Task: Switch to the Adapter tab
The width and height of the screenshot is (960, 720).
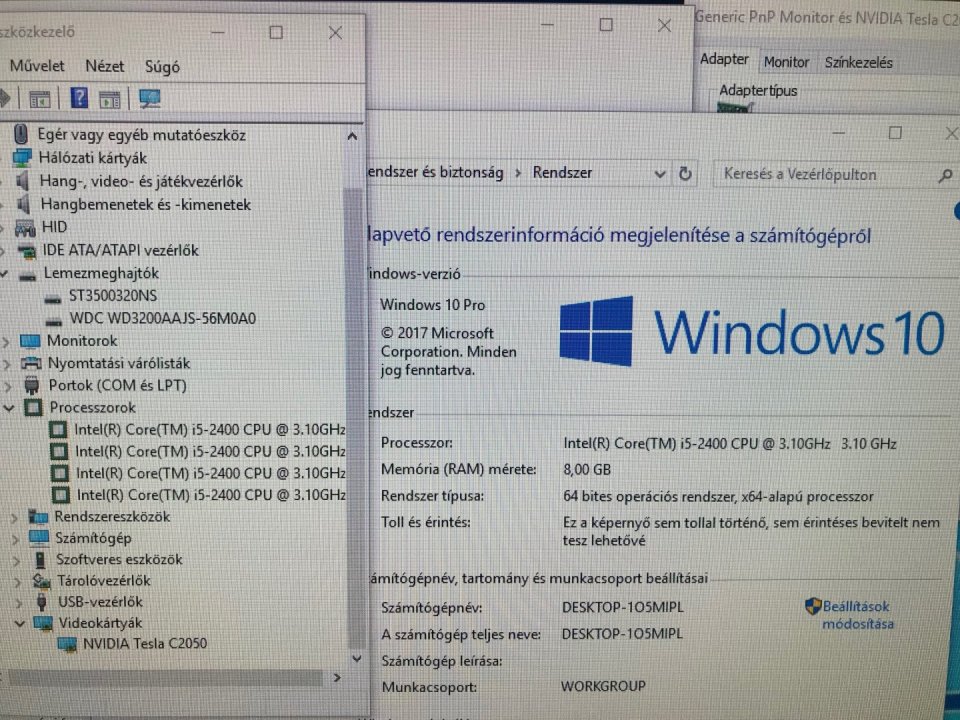Action: tap(724, 59)
